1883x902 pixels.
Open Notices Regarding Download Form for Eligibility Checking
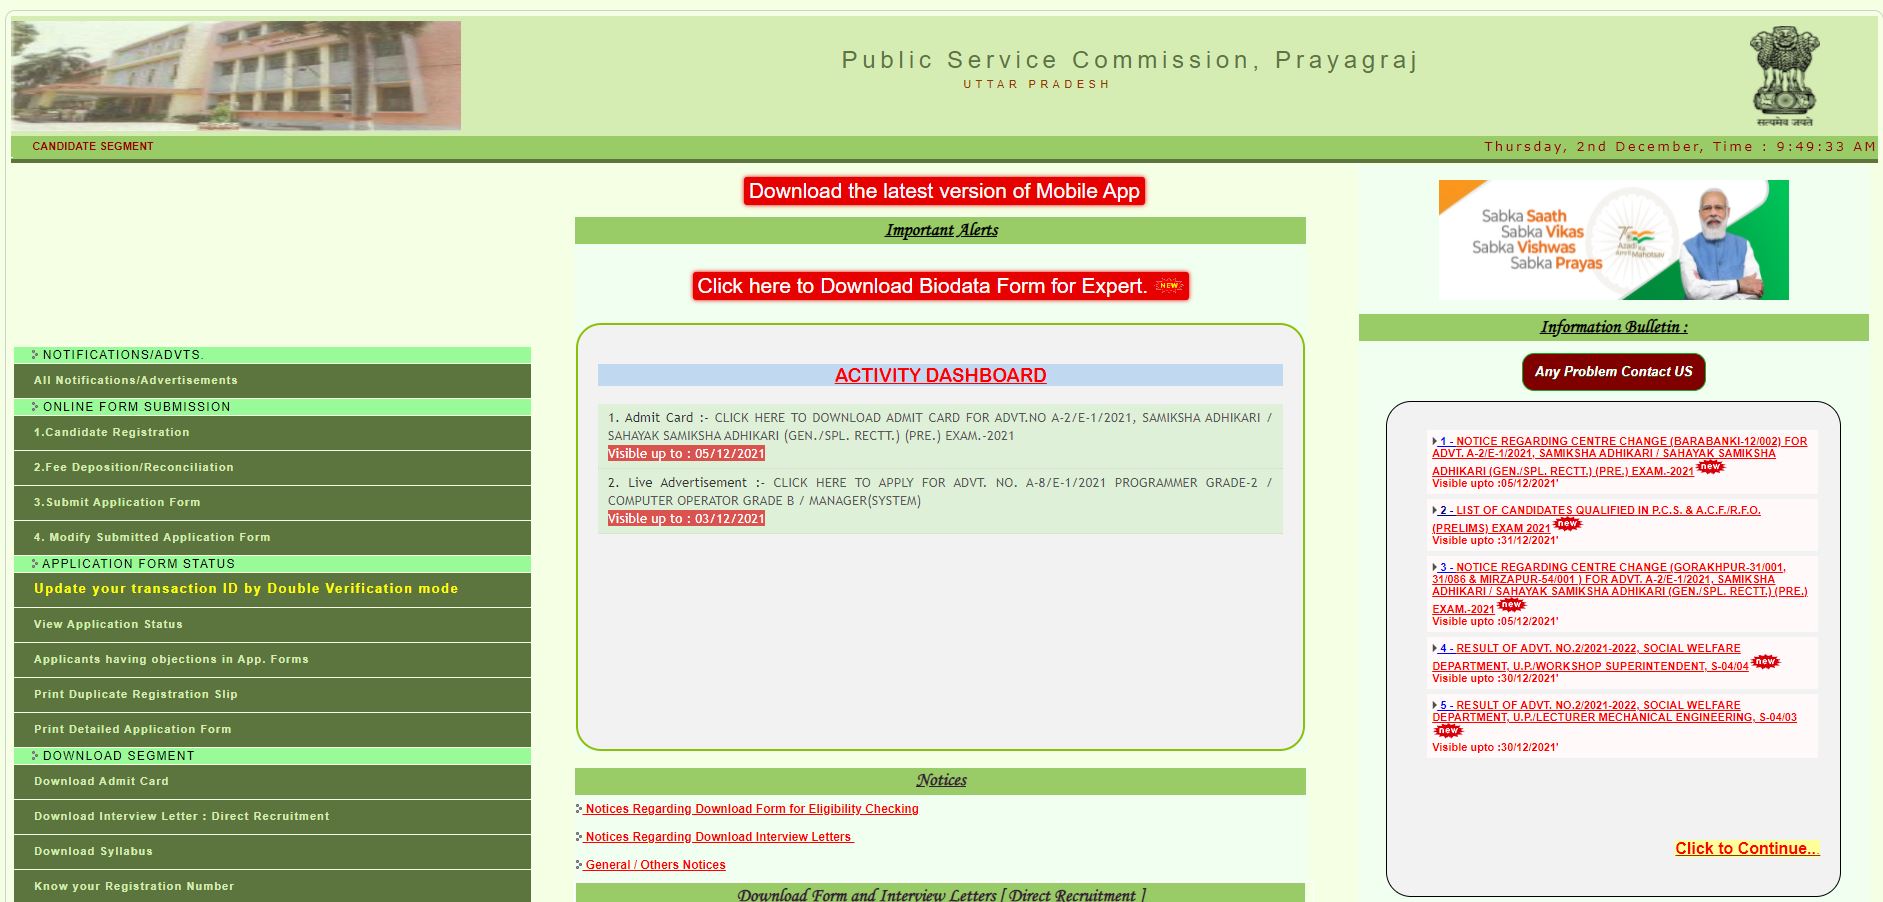[751, 809]
